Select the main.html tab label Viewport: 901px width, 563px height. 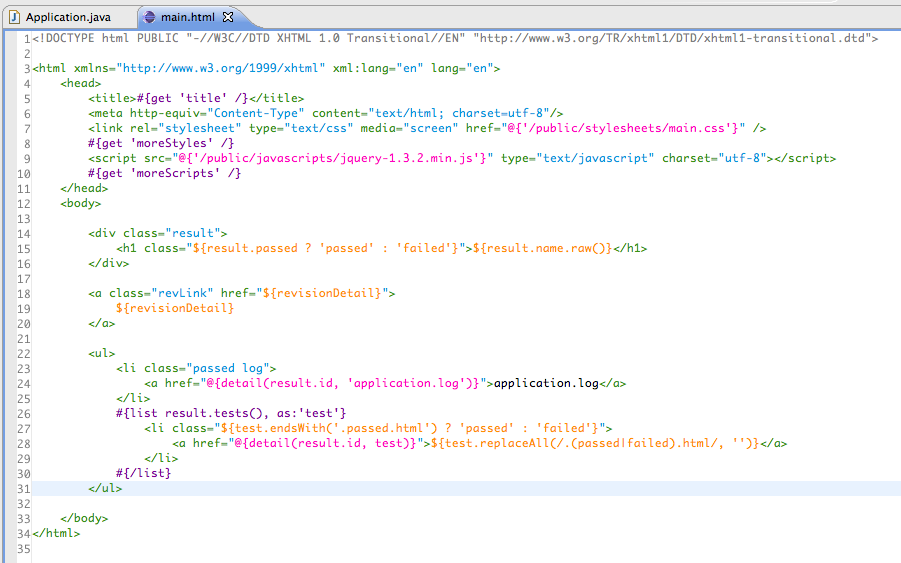coord(187,17)
